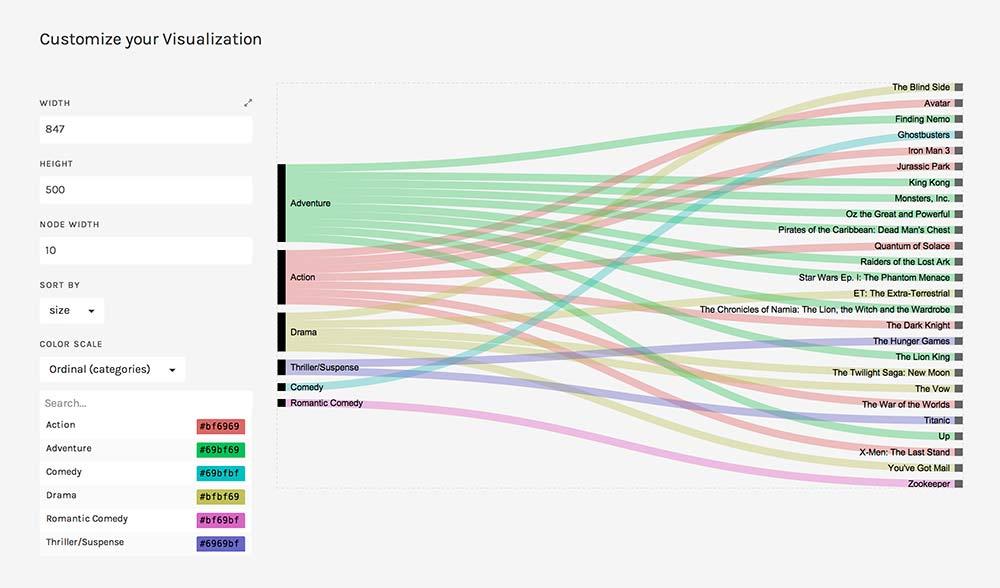Click the gray node square beside Avatar

(958, 103)
